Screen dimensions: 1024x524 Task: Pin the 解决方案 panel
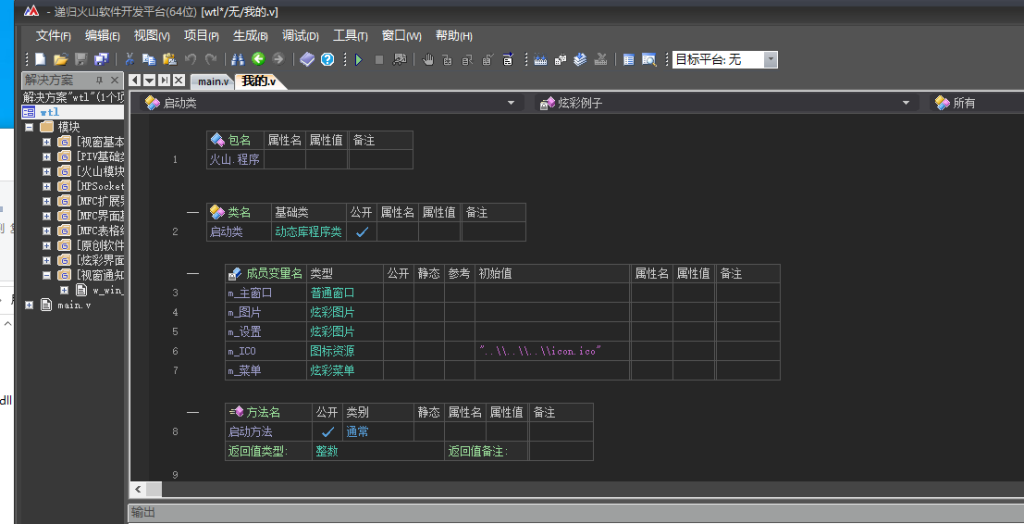pos(99,80)
